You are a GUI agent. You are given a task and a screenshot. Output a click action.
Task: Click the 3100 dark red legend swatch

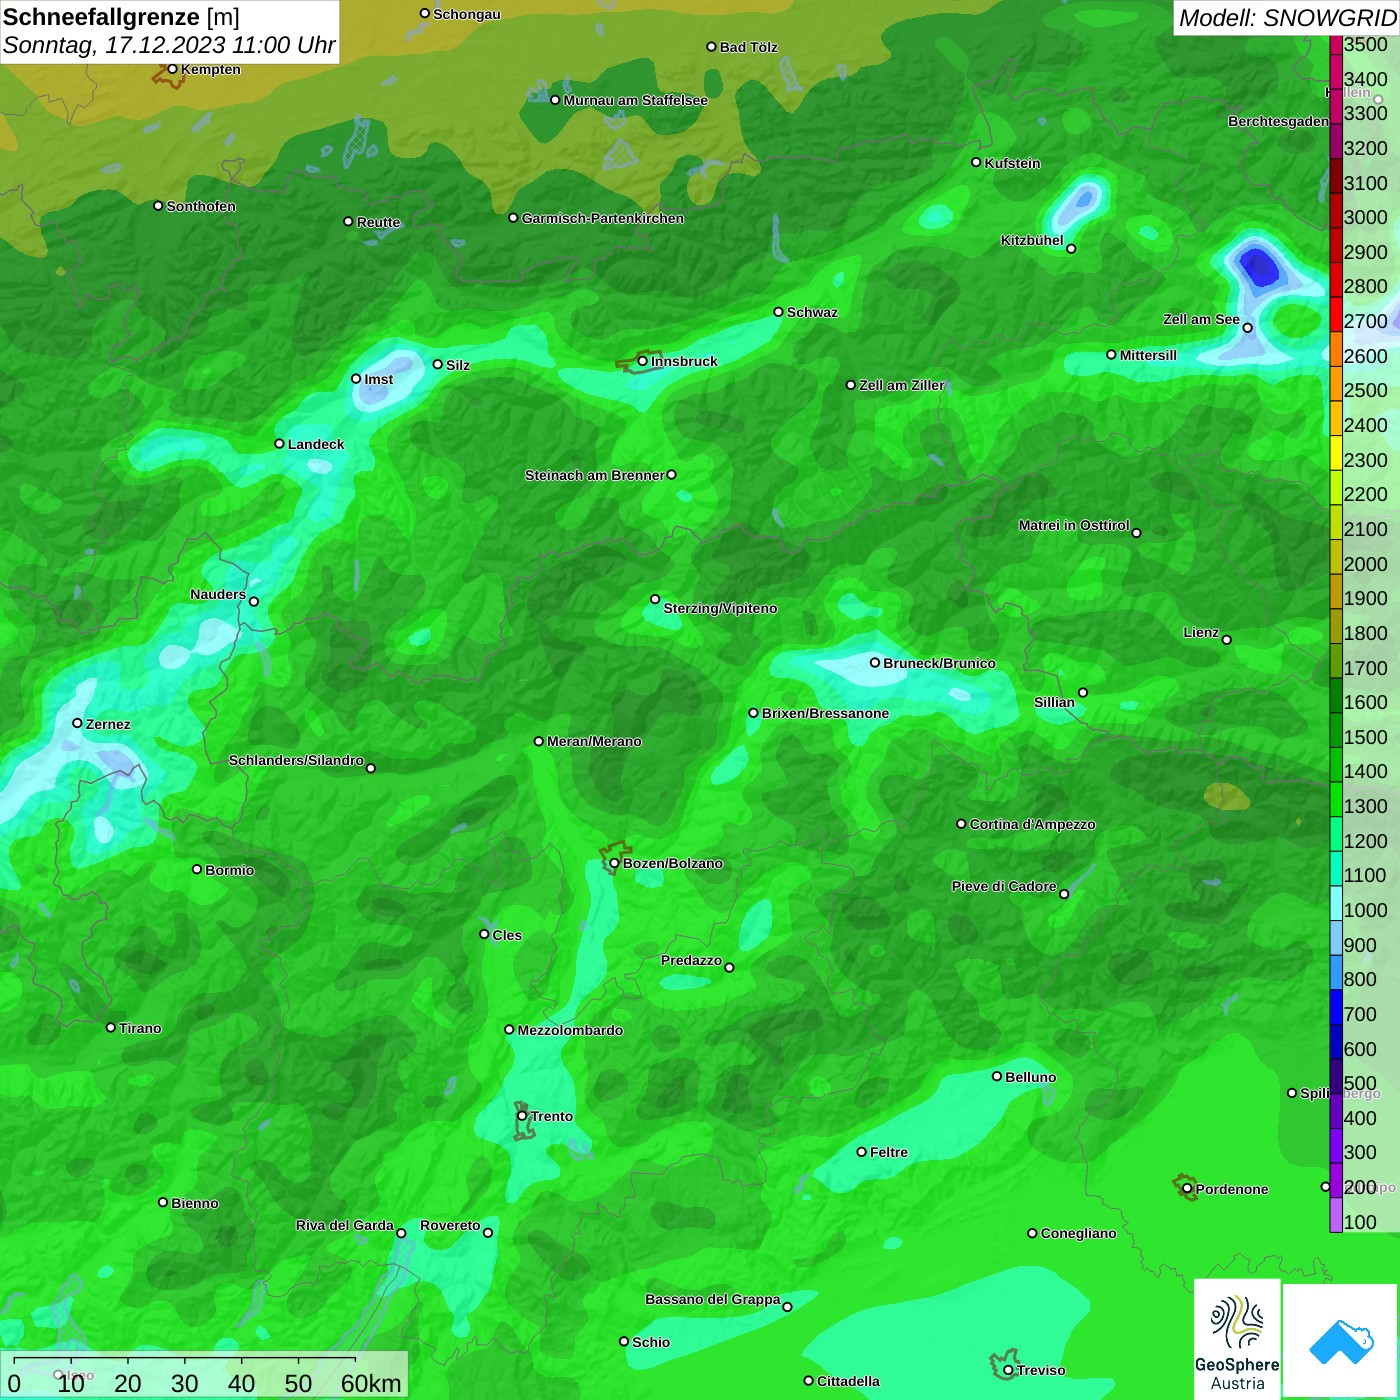(x=1336, y=176)
